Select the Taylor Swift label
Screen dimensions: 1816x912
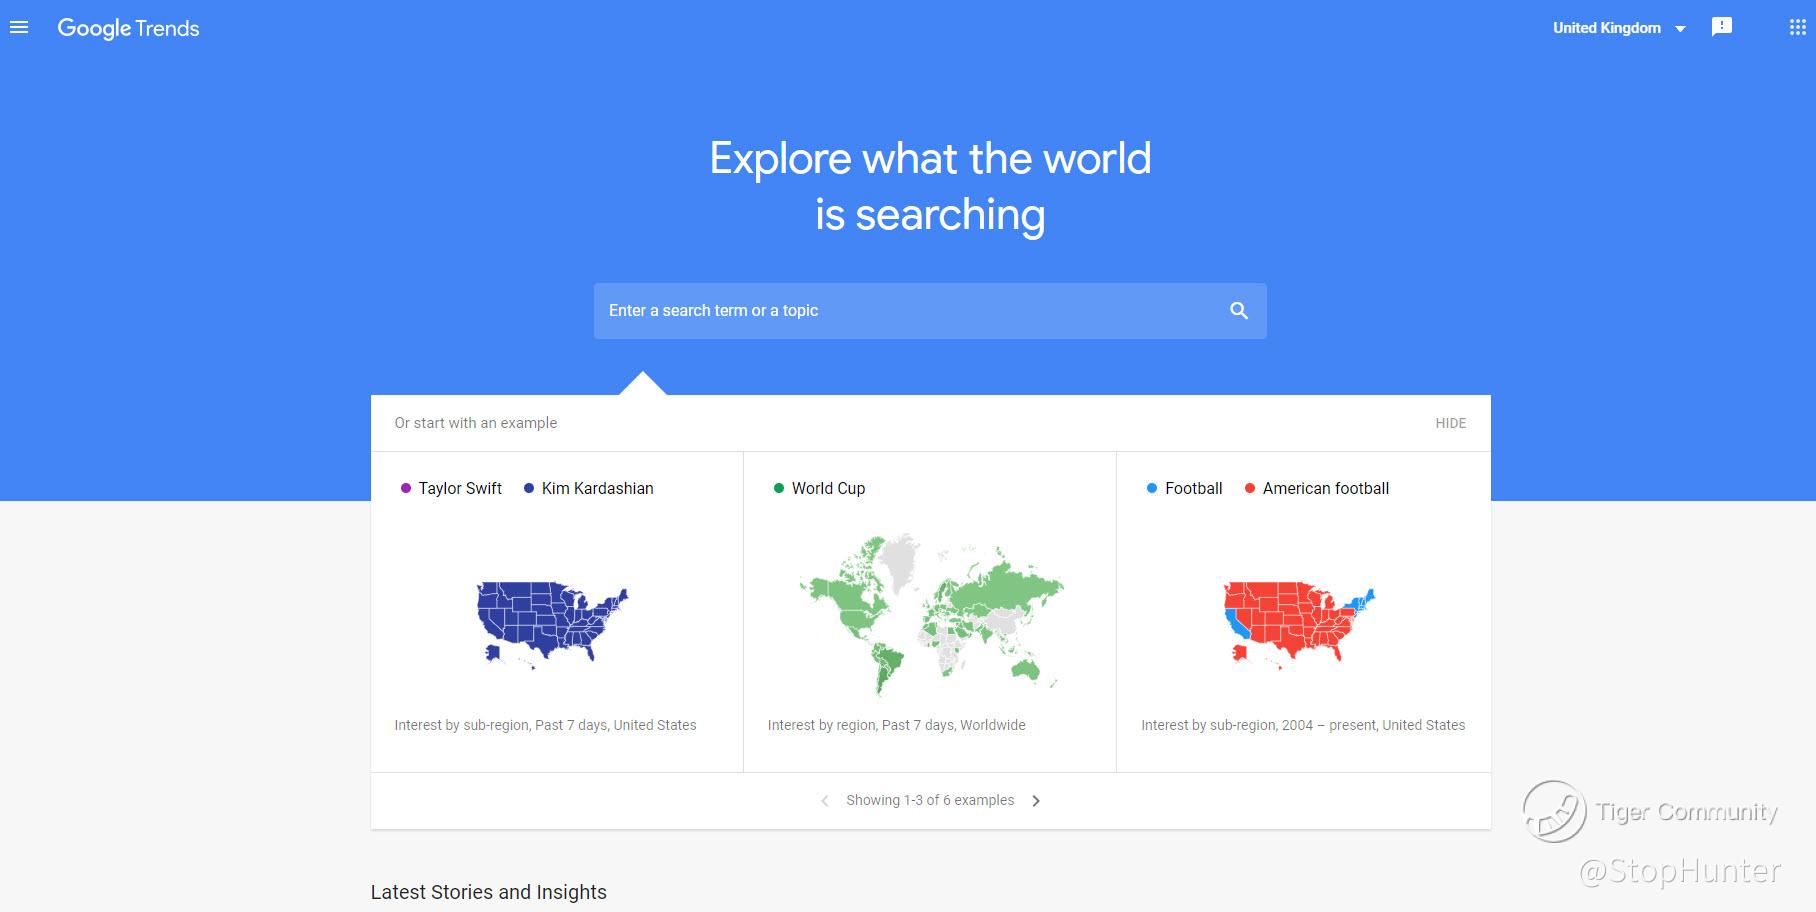460,488
